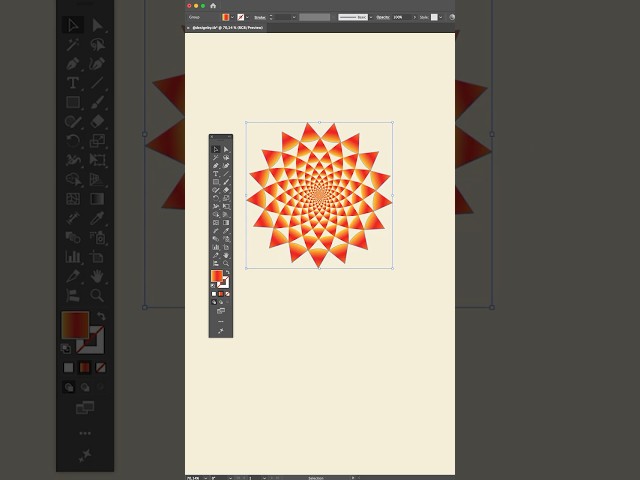The width and height of the screenshot is (640, 480).
Task: Select Blend tool in enlarged dimmed toolbar
Action: point(73,237)
